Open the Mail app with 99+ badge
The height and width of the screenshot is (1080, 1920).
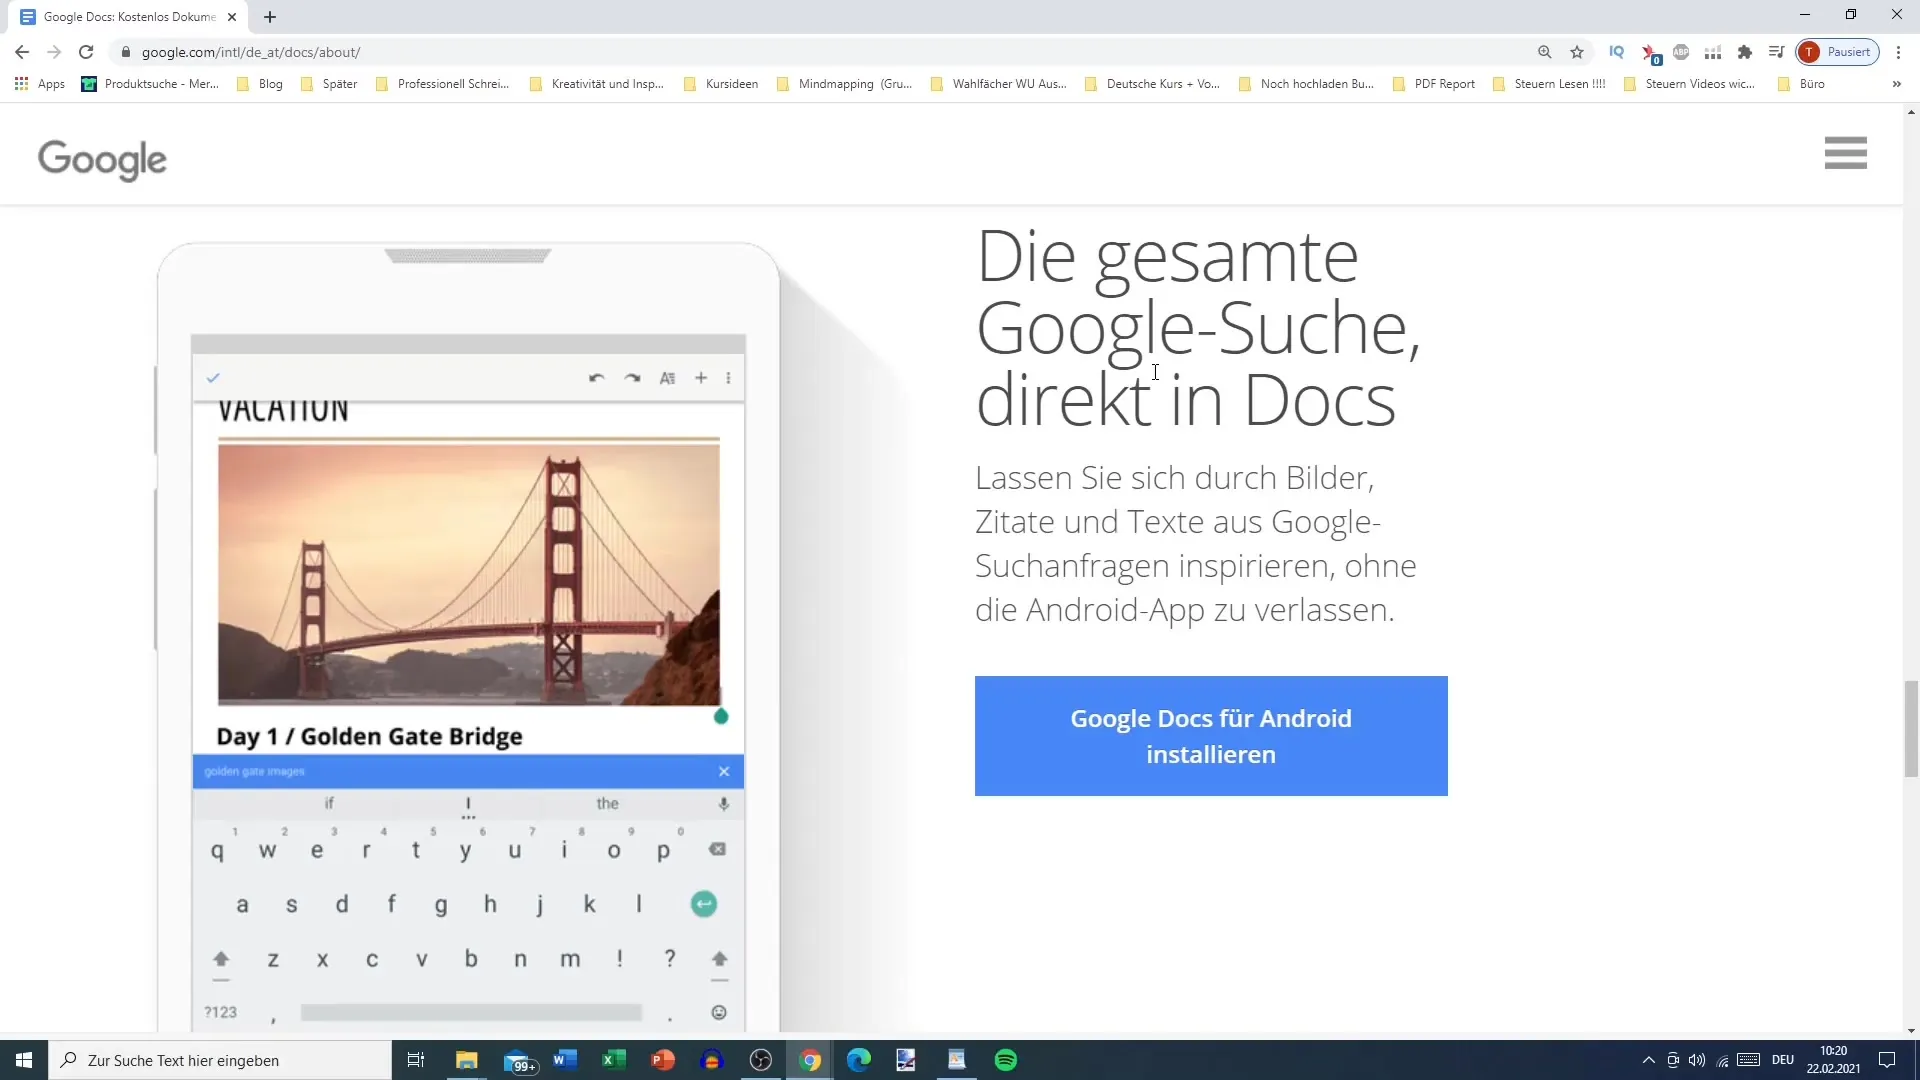tap(518, 1060)
